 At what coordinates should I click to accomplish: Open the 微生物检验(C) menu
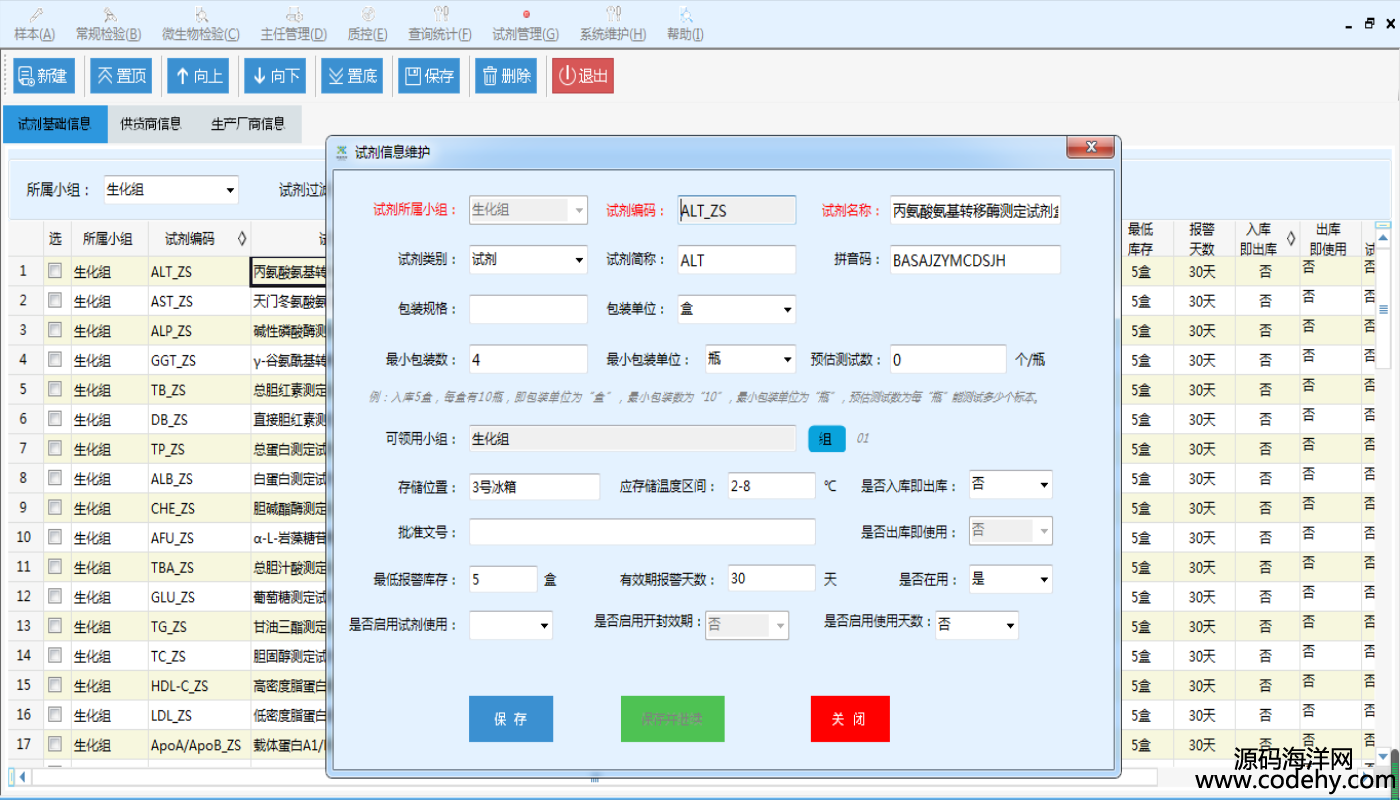pyautogui.click(x=201, y=24)
